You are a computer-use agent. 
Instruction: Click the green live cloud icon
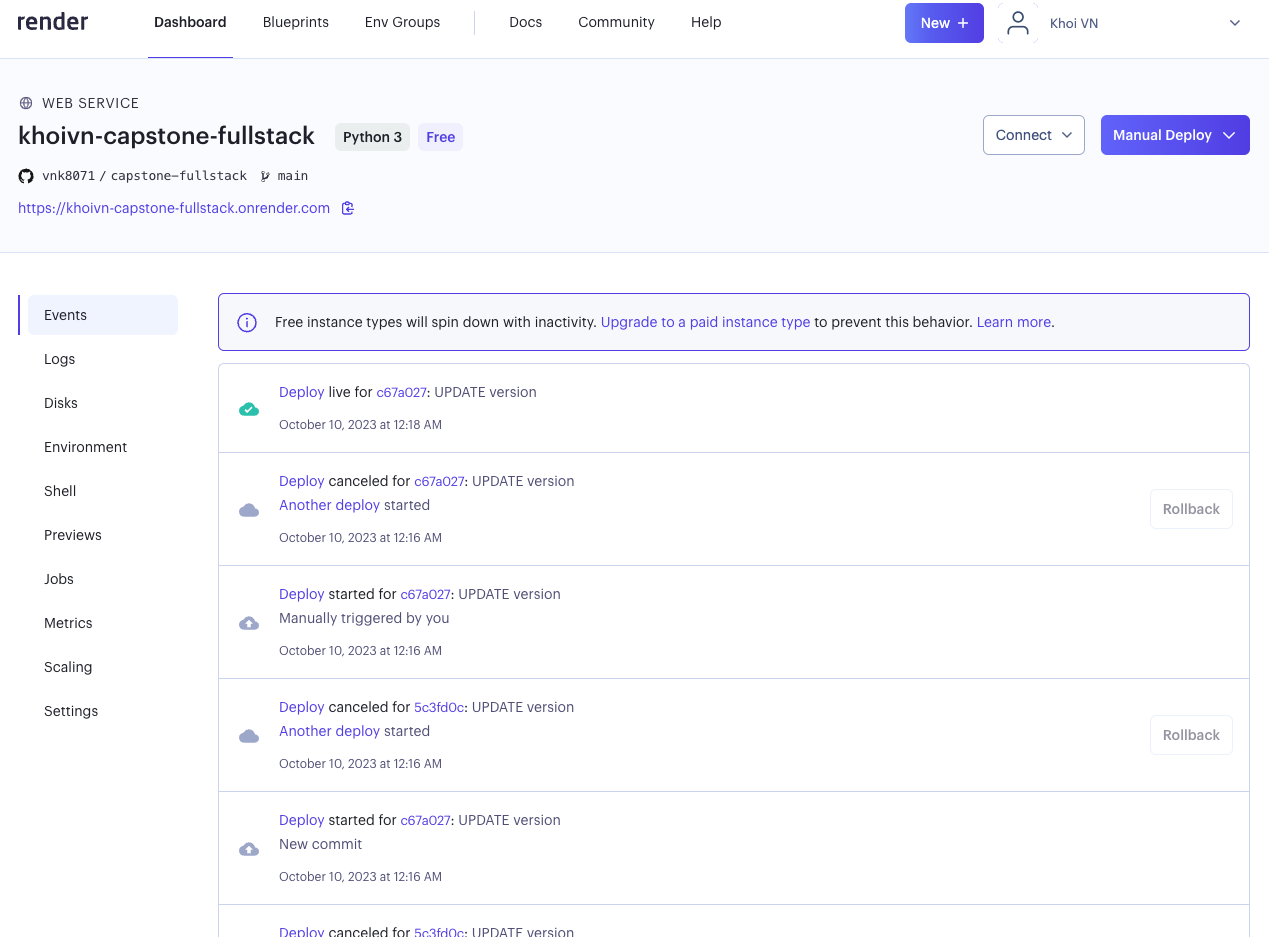[x=249, y=409]
